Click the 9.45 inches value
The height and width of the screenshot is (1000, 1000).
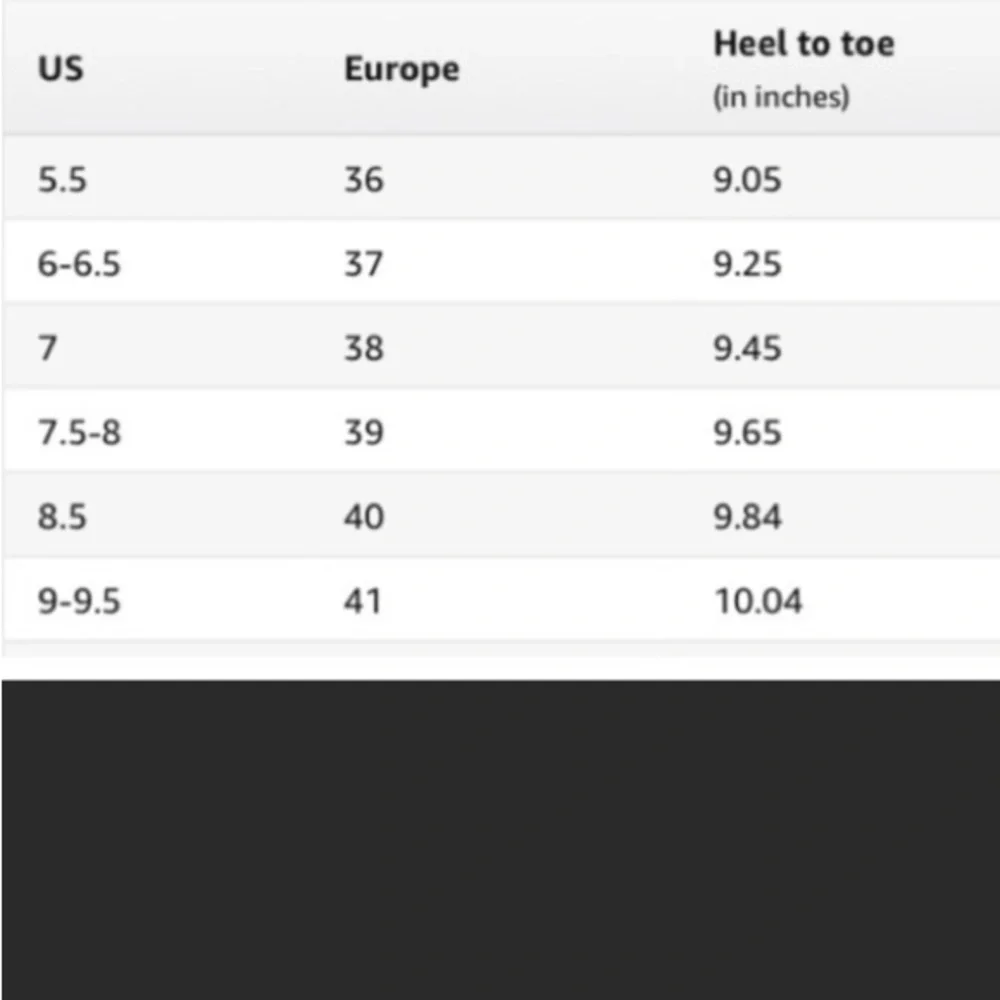tap(747, 348)
